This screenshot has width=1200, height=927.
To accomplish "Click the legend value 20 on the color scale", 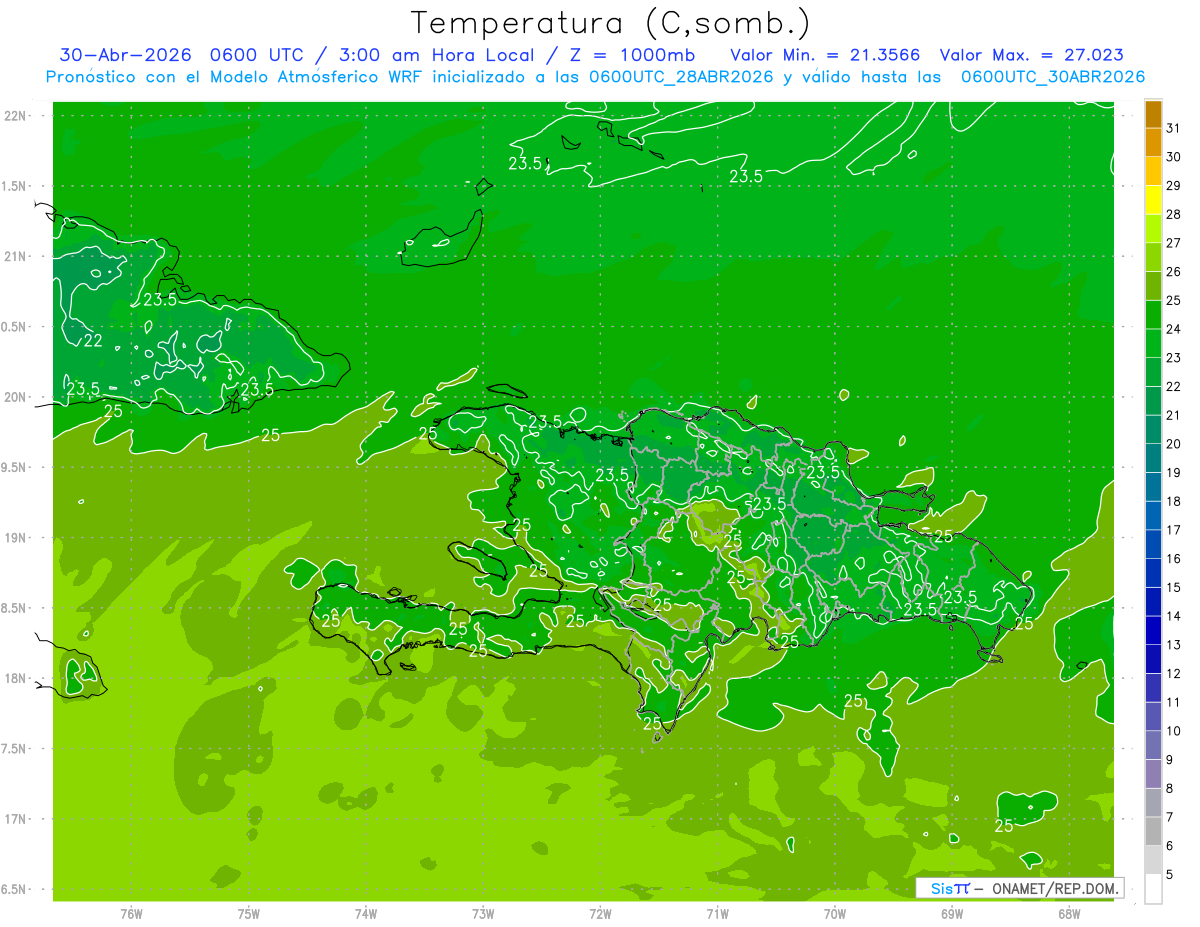I will (x=1174, y=444).
